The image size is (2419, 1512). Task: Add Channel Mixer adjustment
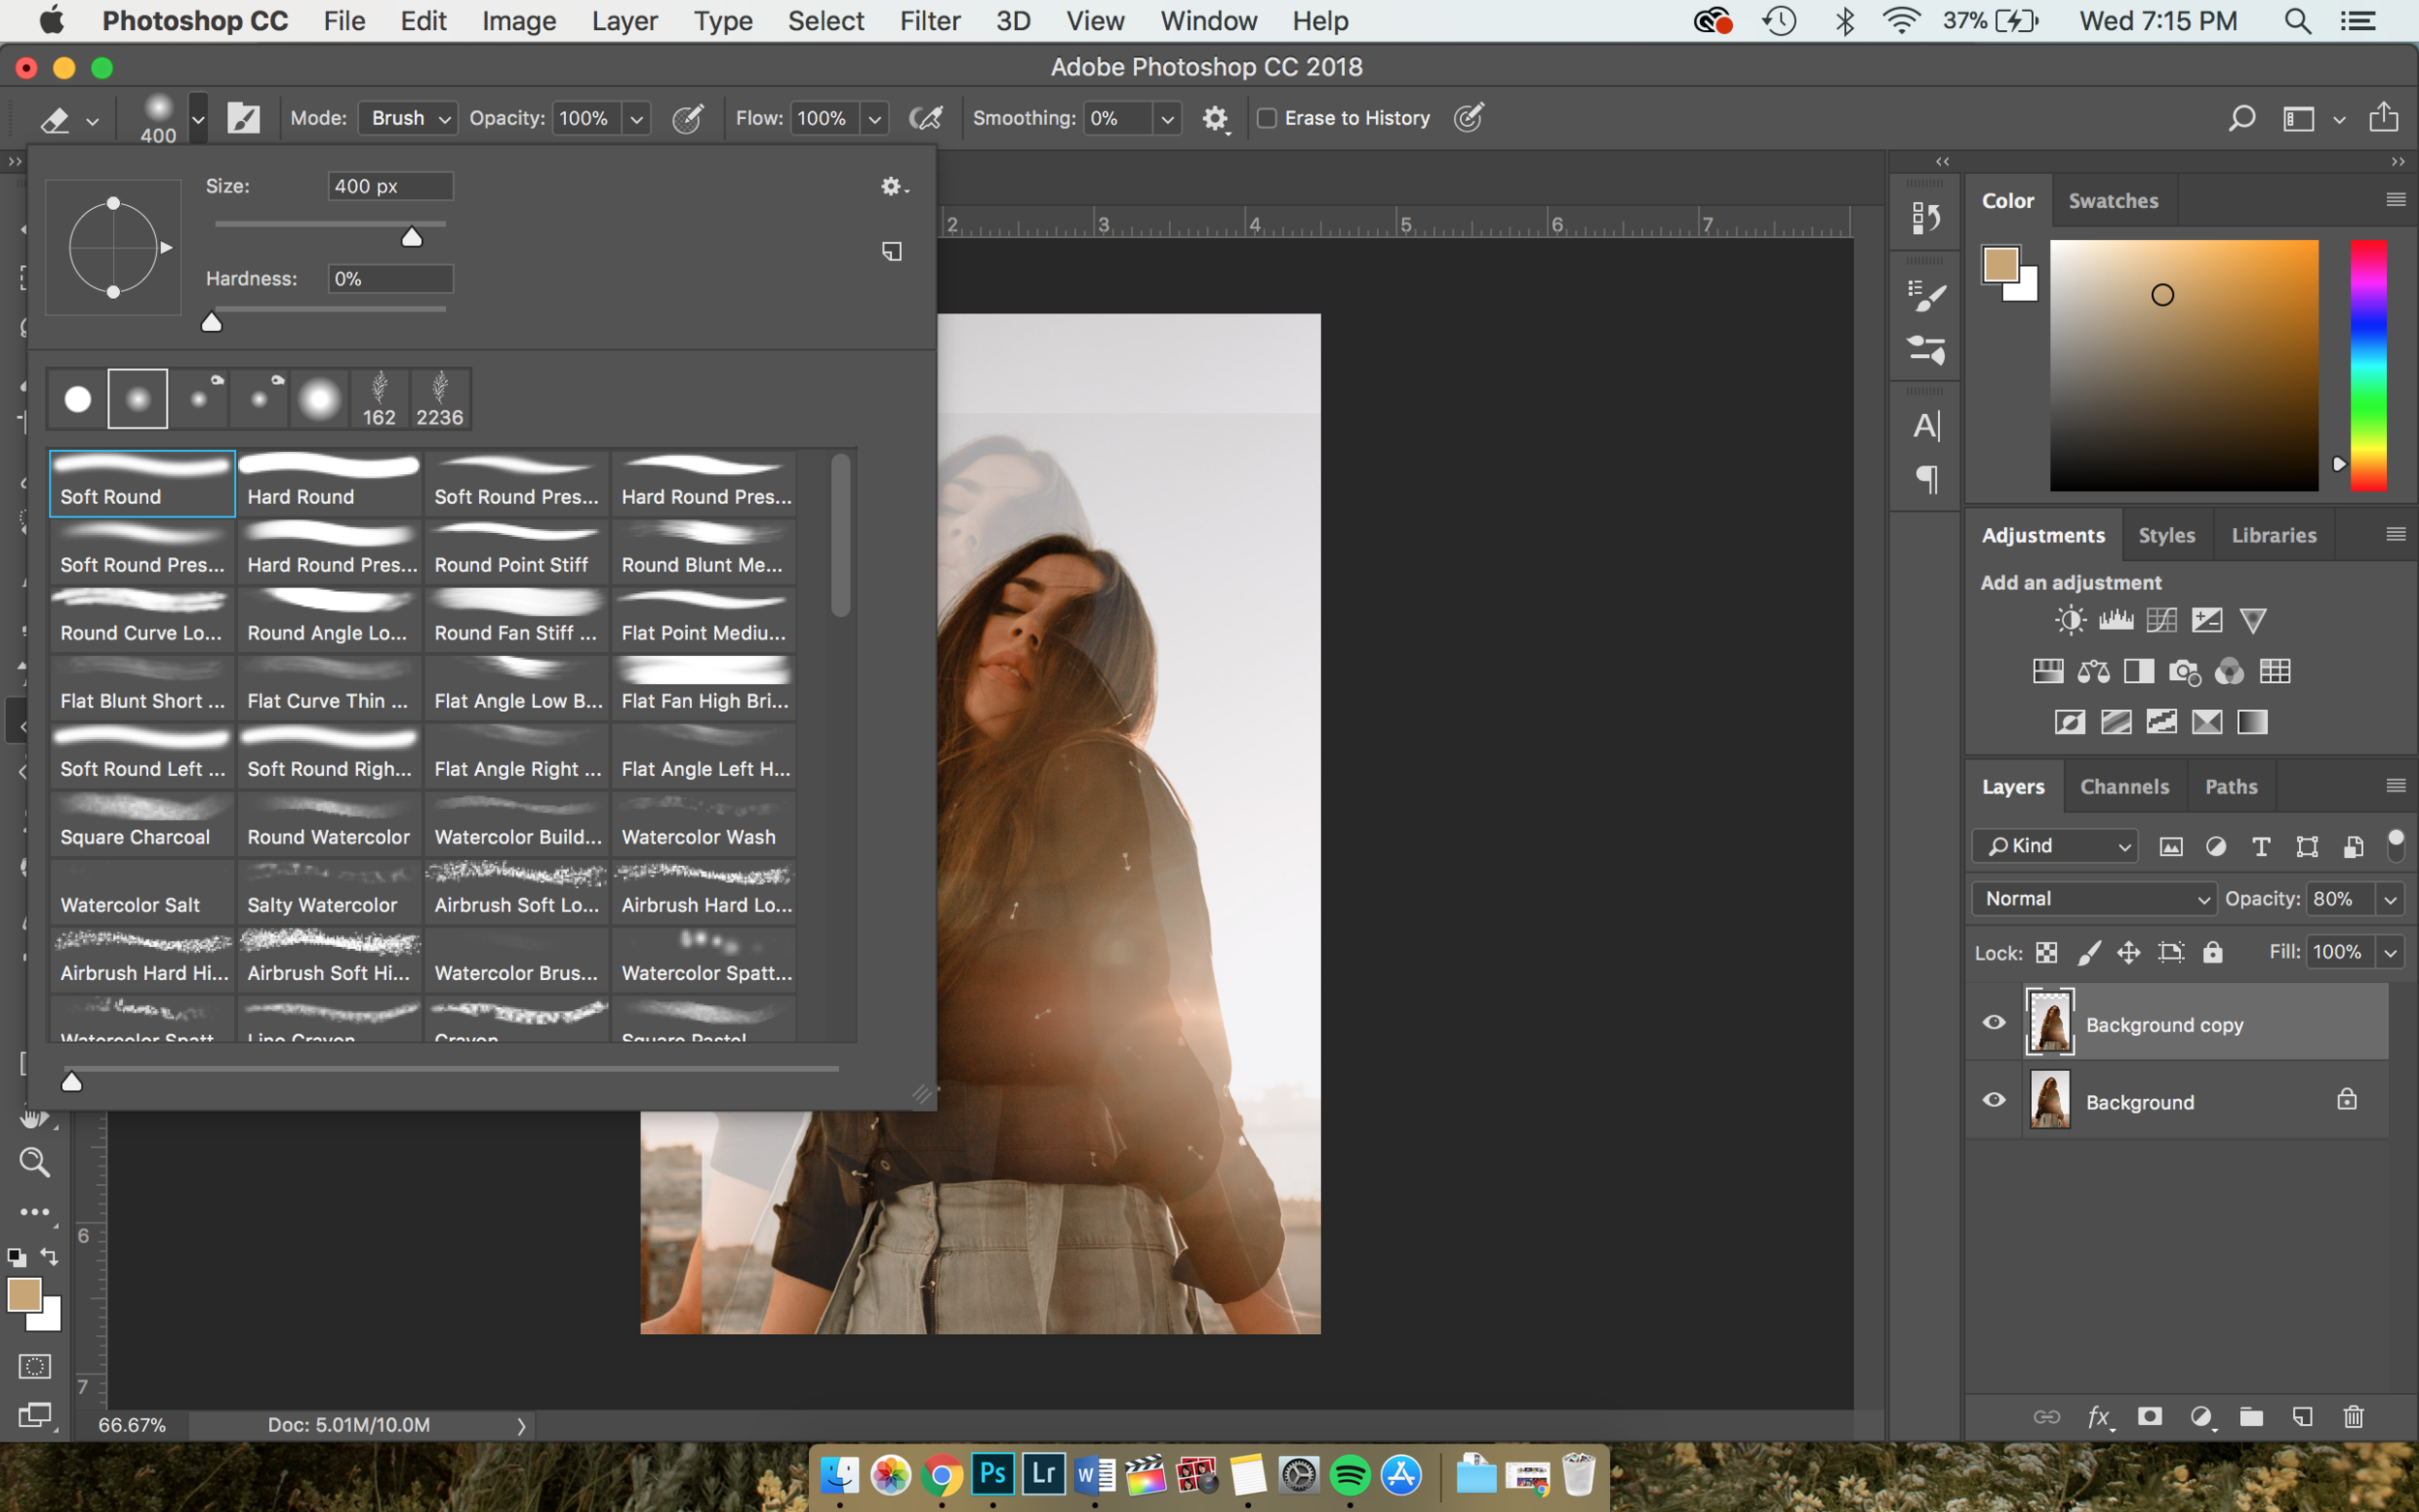2229,672
